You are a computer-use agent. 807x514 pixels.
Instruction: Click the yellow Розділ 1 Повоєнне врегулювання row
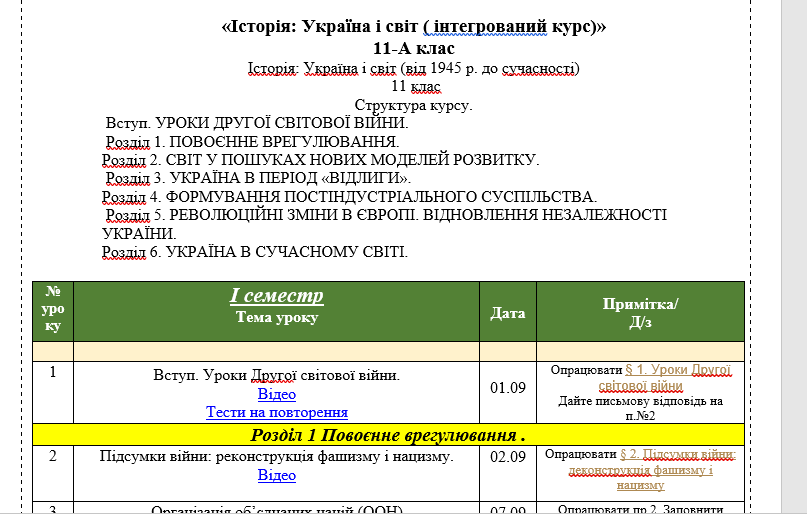[388, 435]
